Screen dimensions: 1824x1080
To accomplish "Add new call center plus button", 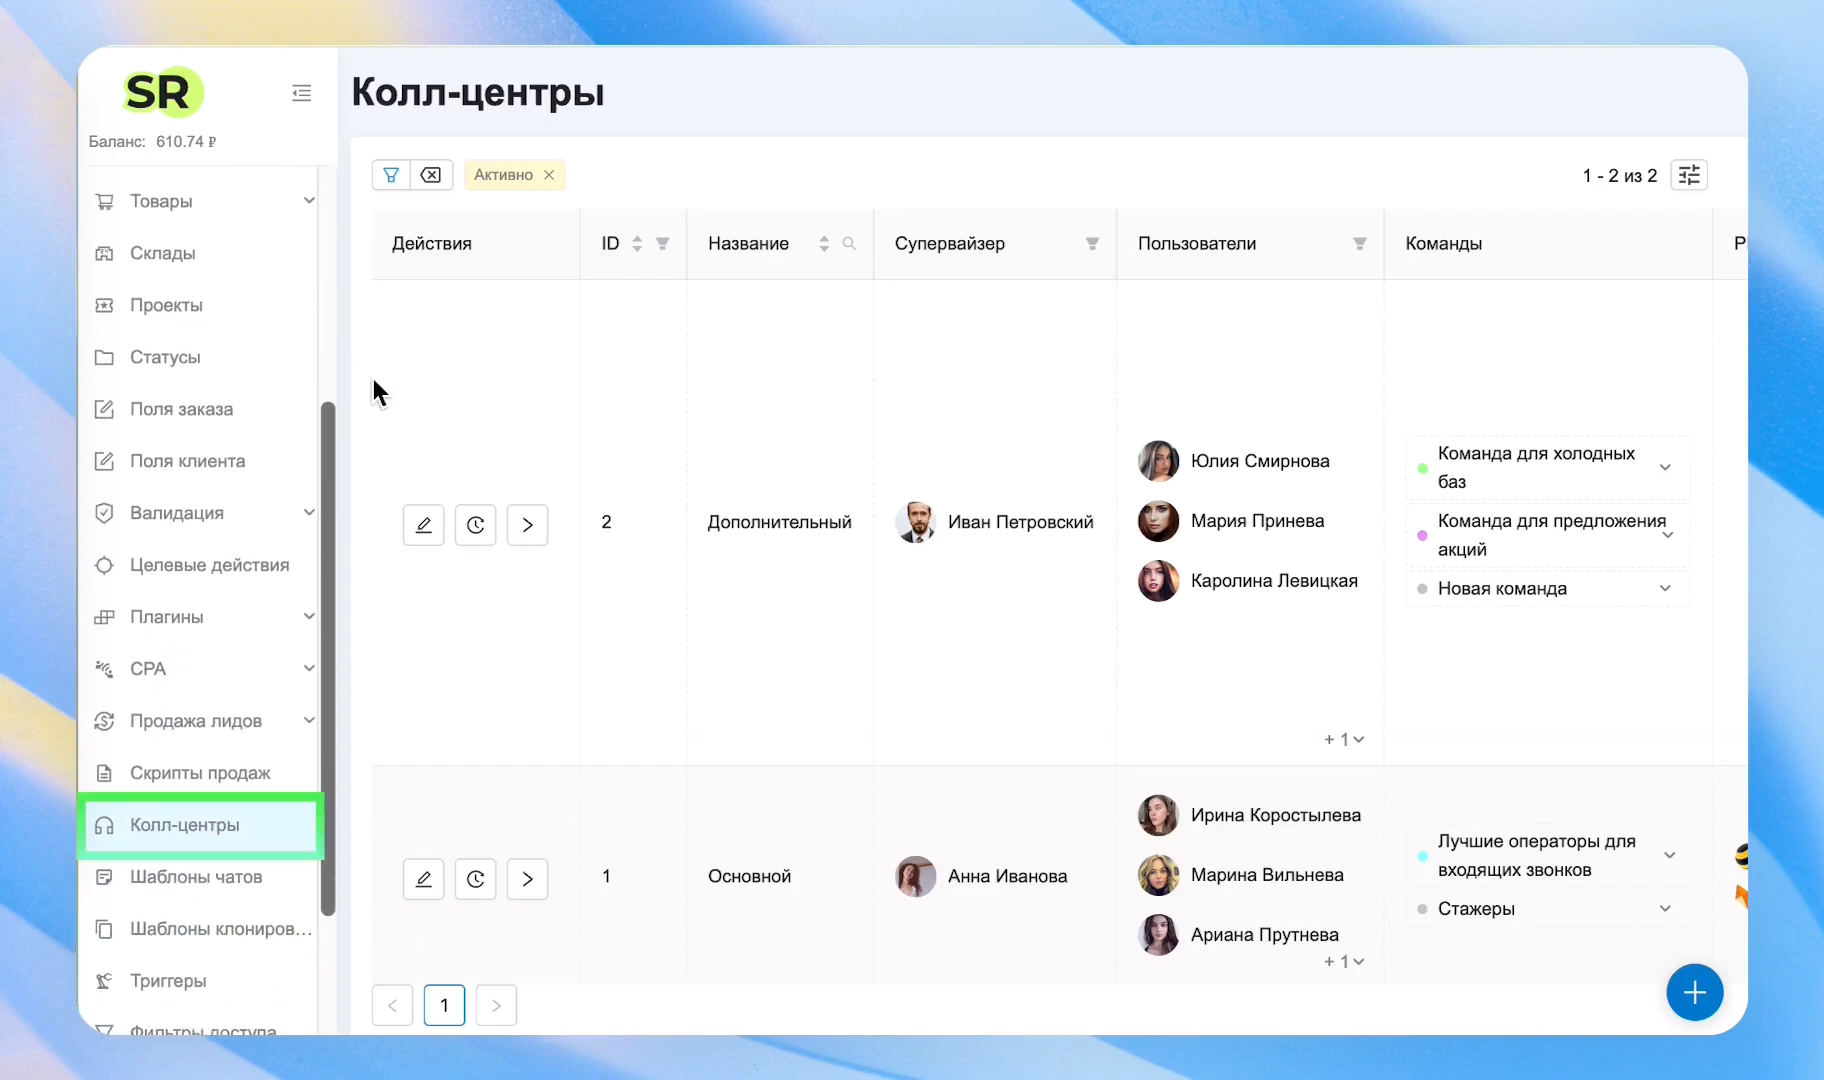I will (x=1694, y=992).
